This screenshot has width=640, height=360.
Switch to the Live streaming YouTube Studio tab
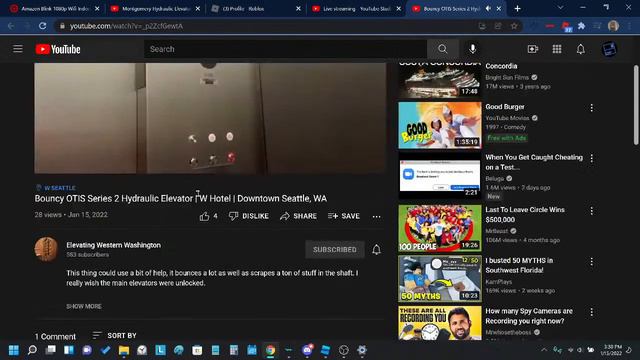(357, 9)
